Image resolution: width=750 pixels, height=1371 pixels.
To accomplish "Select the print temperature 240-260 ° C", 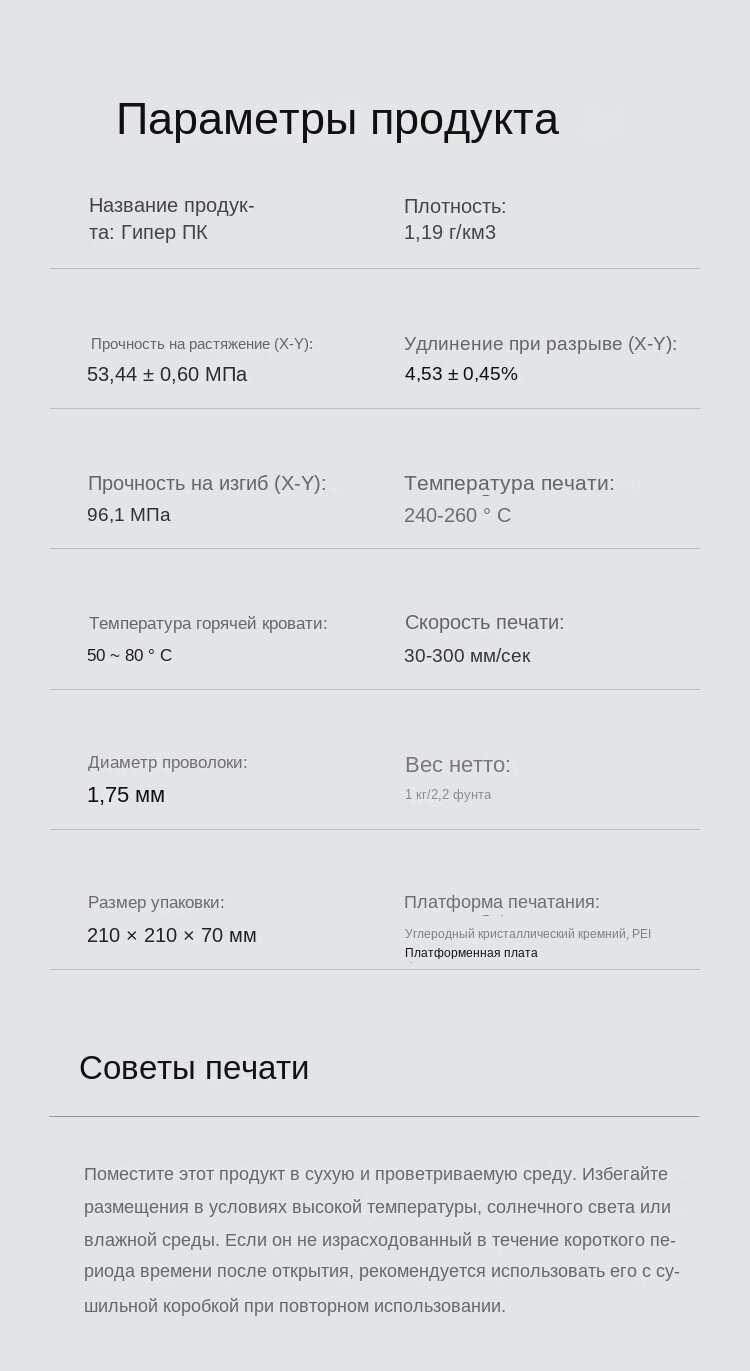I will tap(457, 516).
